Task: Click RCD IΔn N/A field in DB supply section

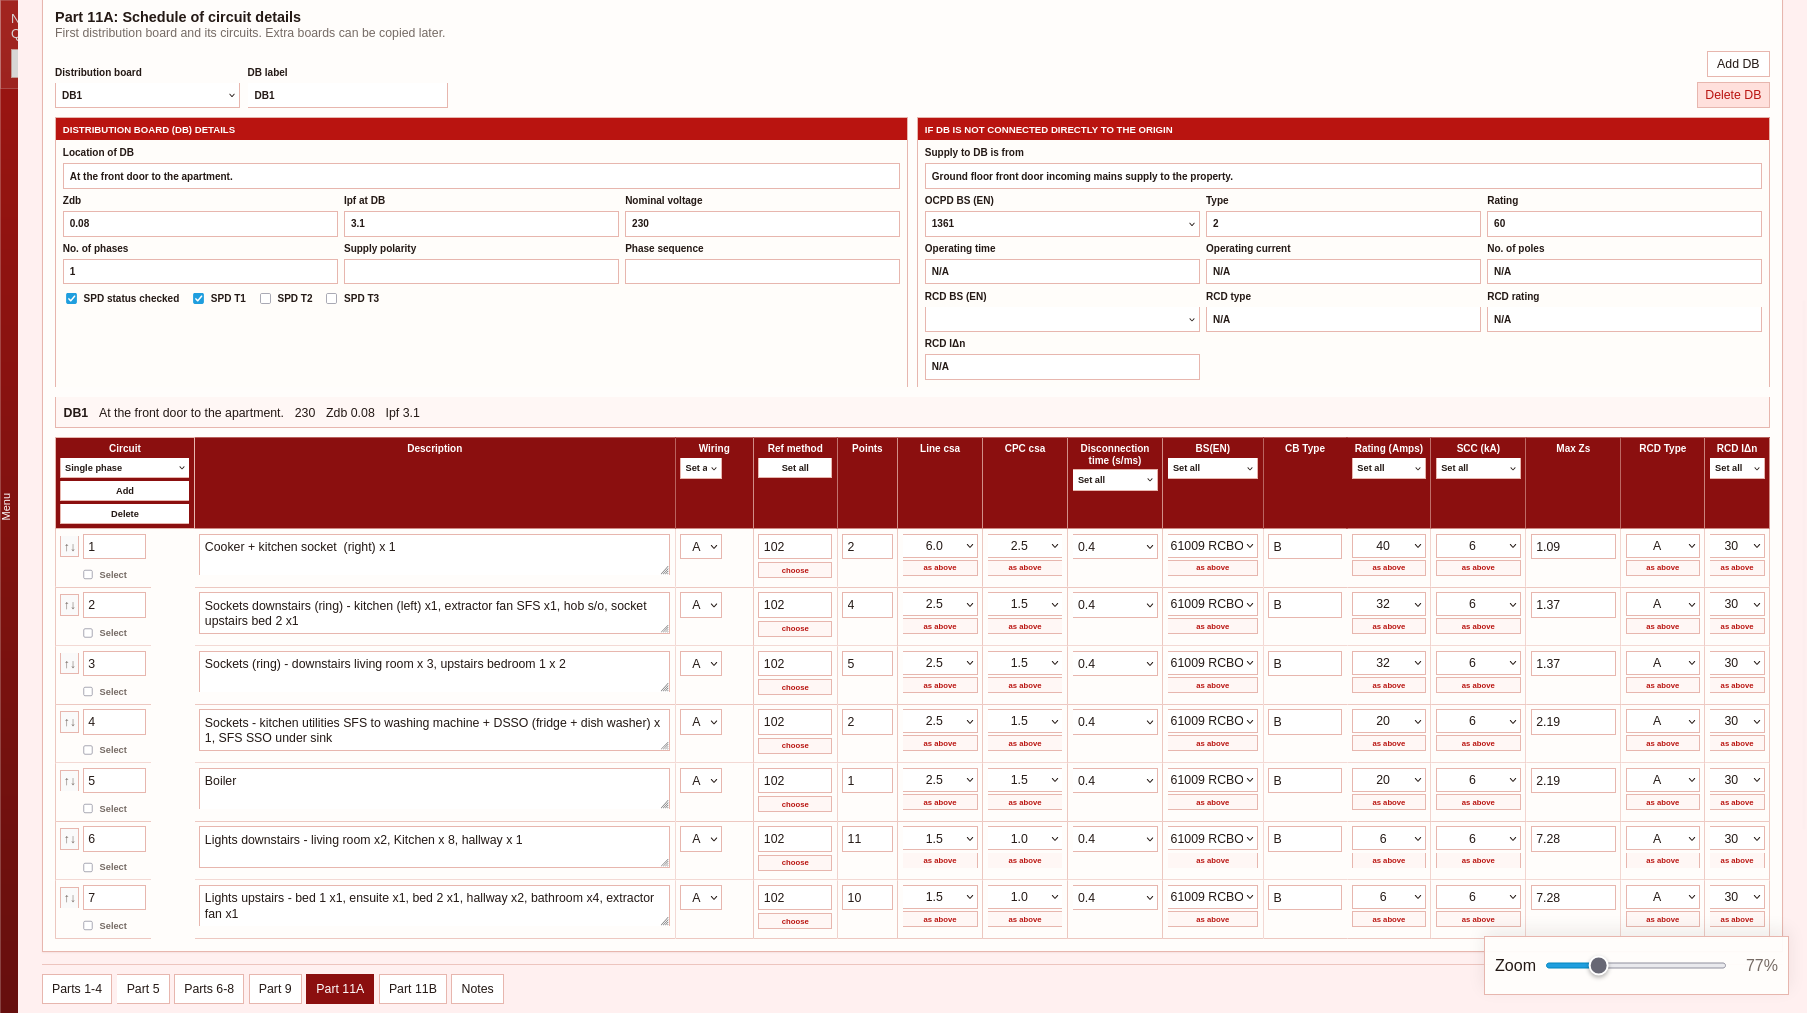Action: [x=1062, y=367]
